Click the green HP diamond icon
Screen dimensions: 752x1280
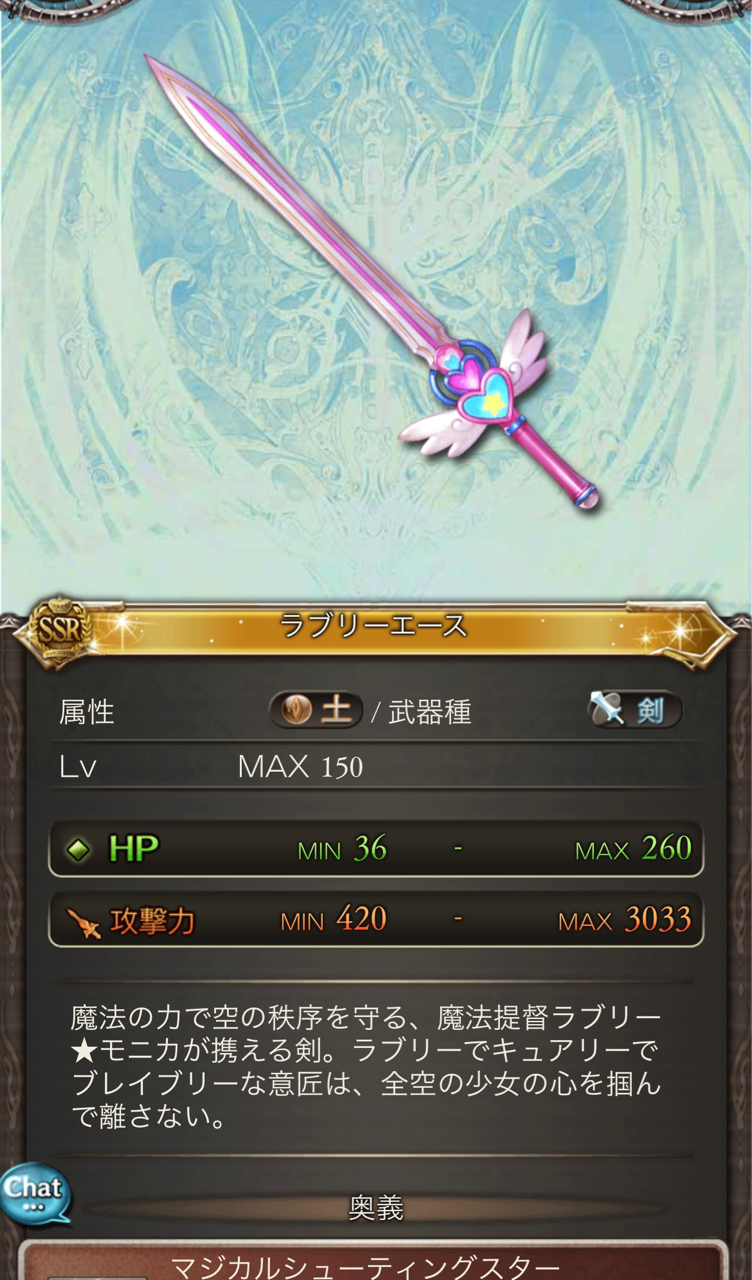pyautogui.click(x=78, y=850)
